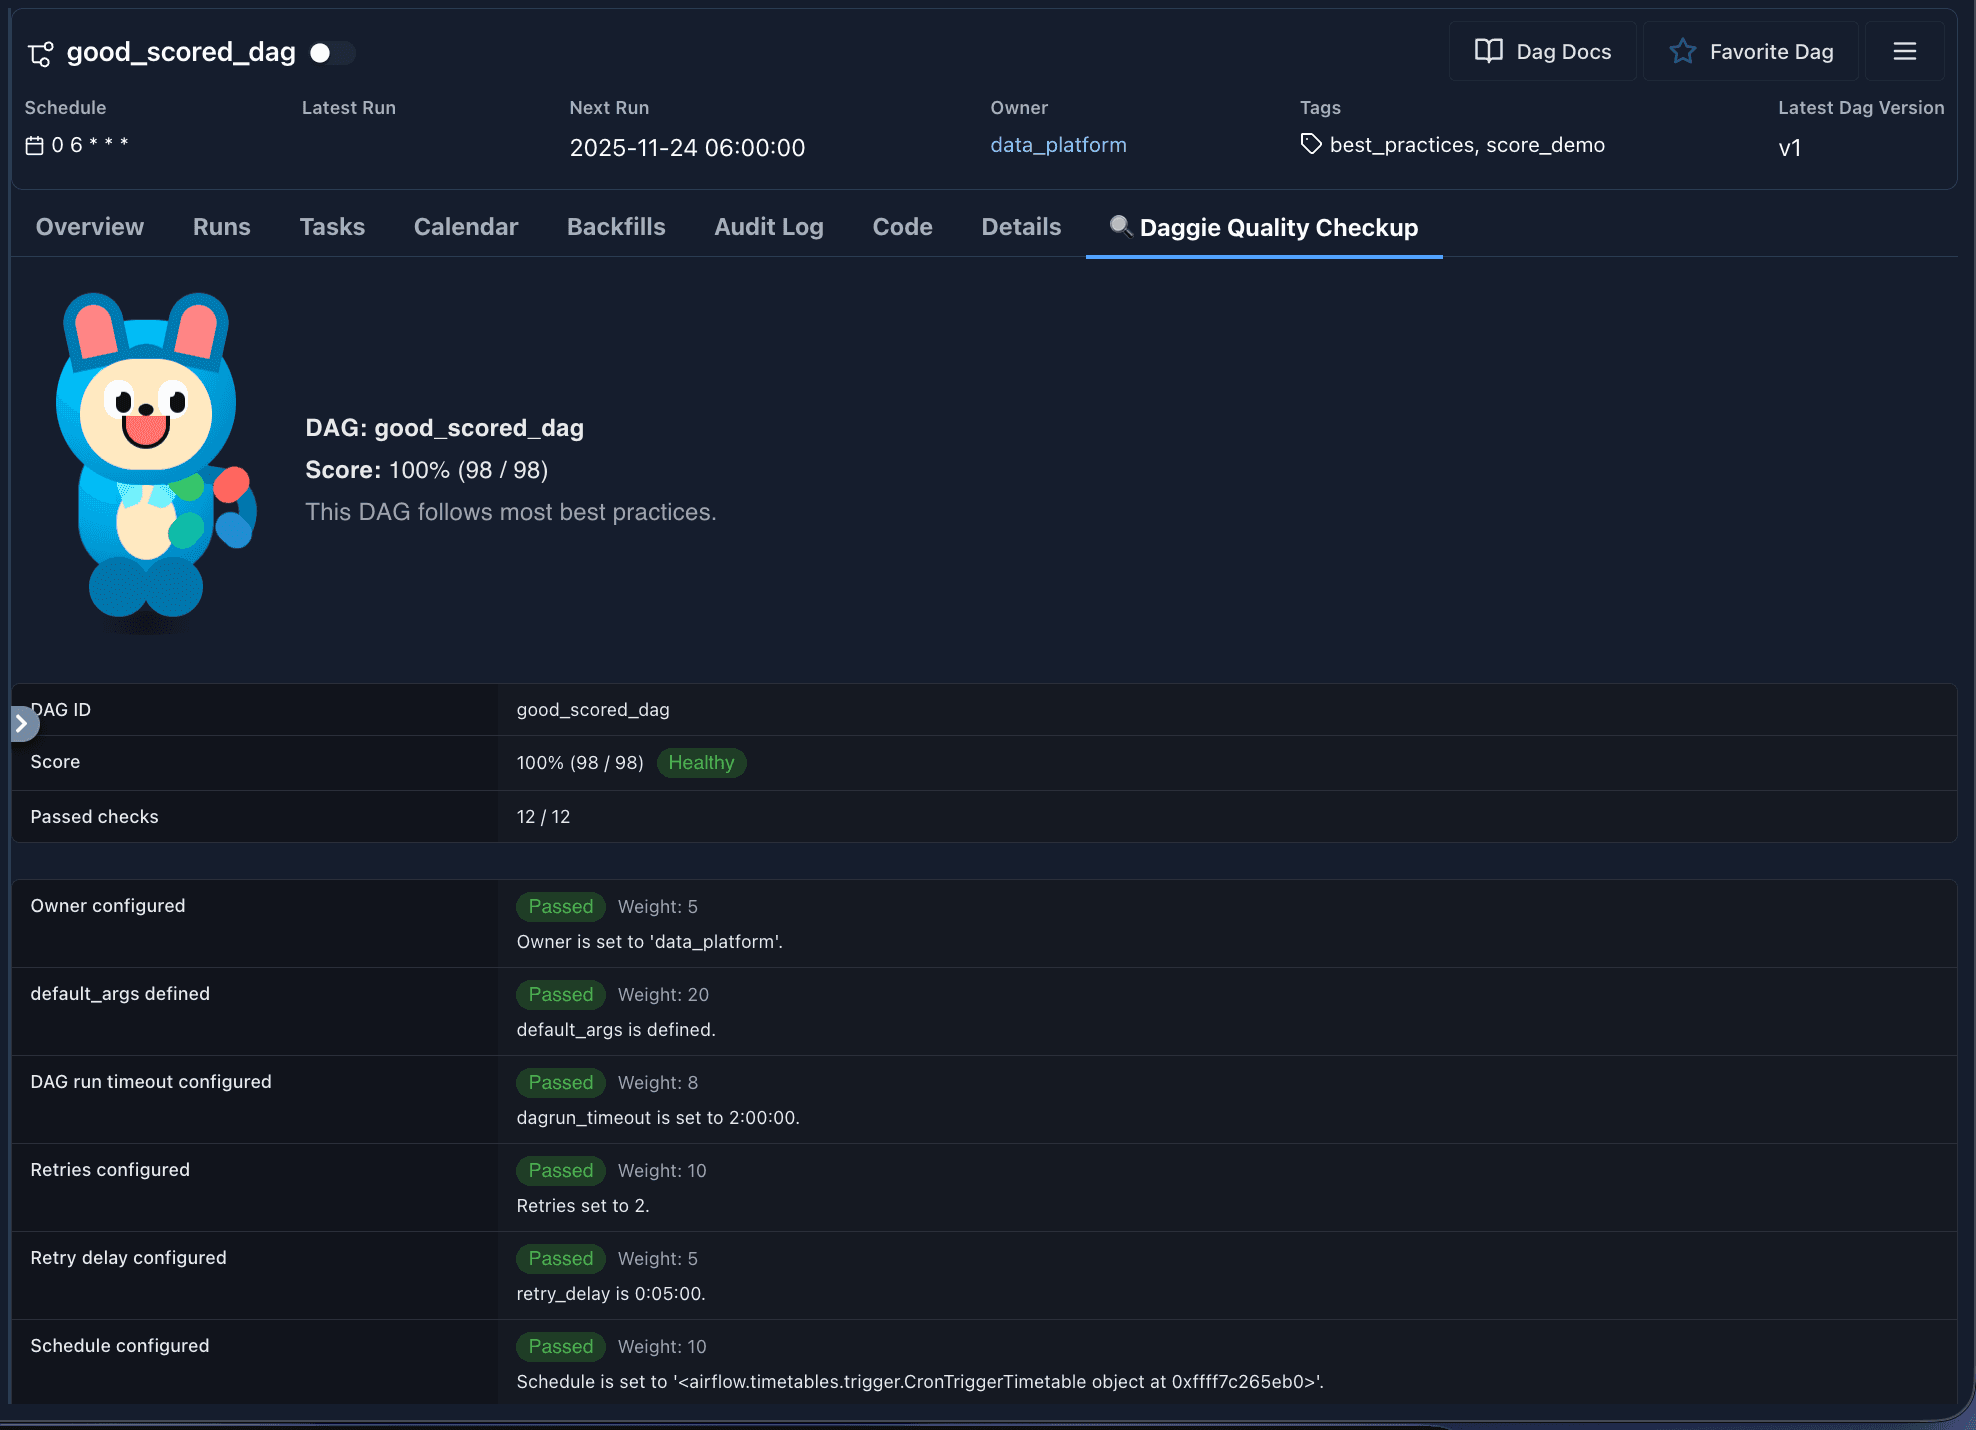Click the 100% score progress indicator

click(x=579, y=762)
